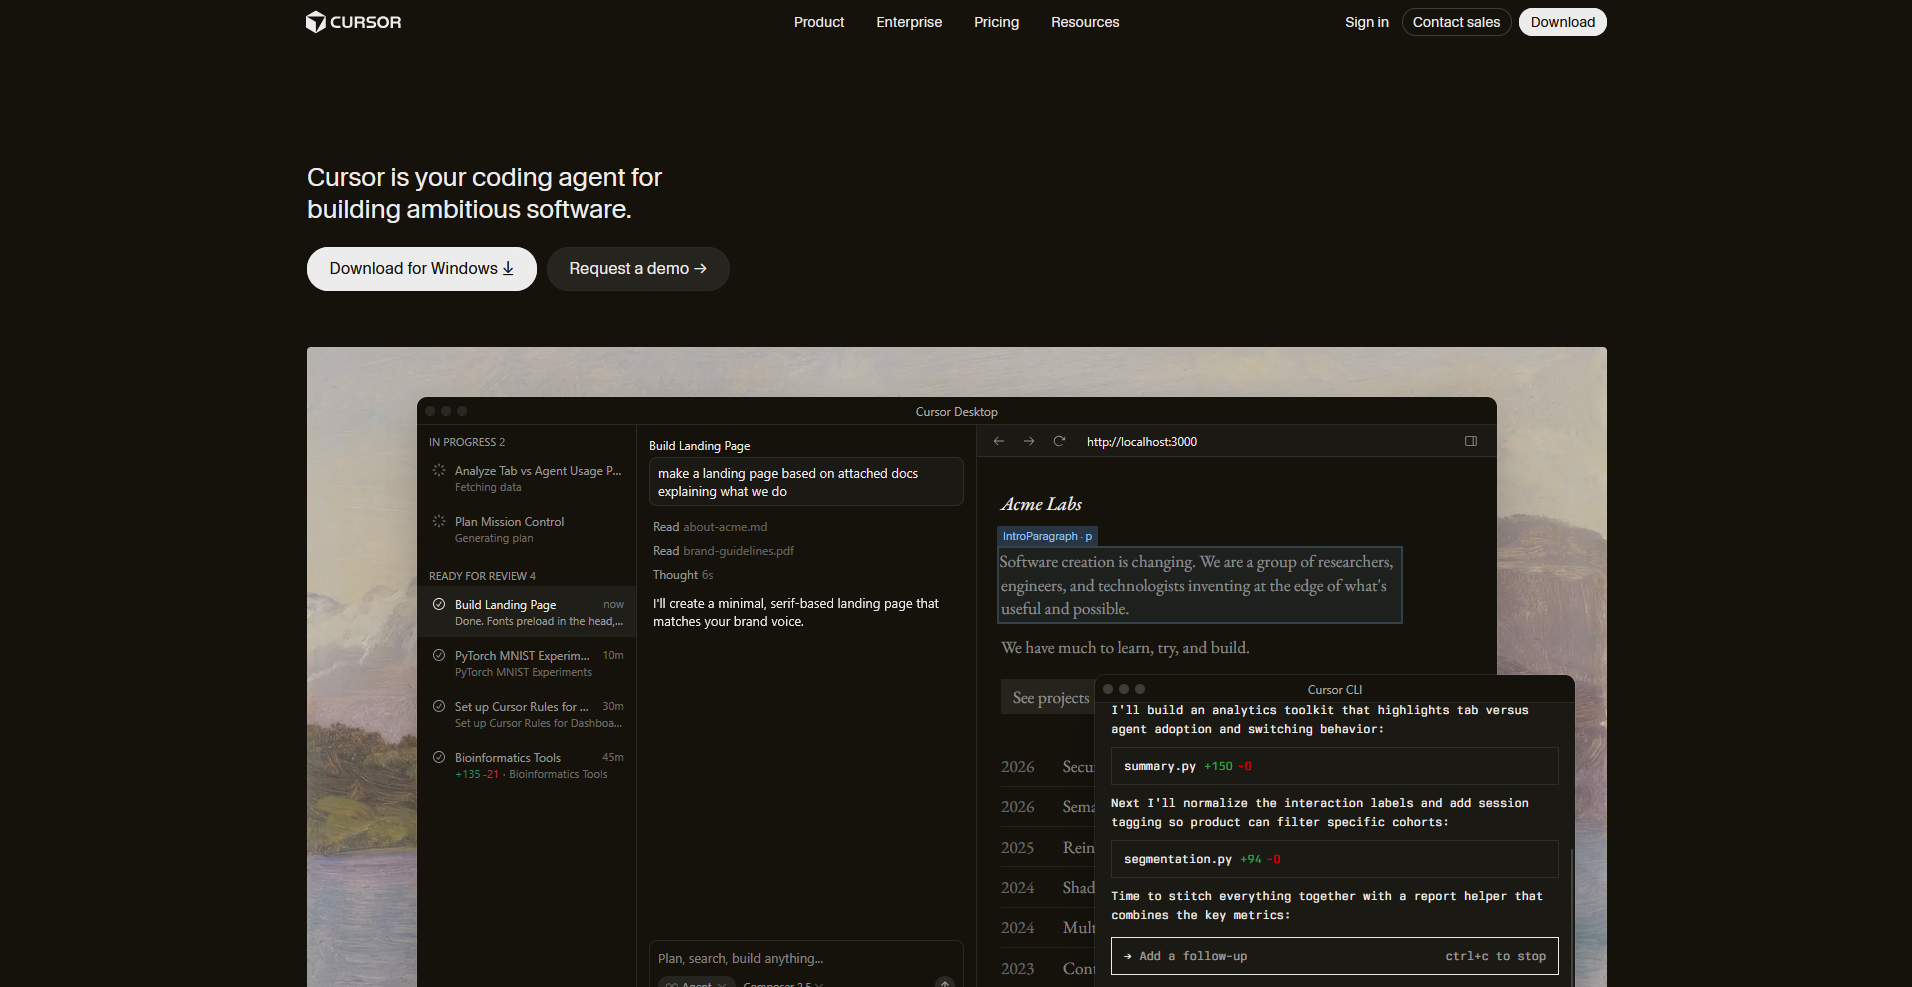
Task: Click the spinner icon beside Plan Mission Control
Action: (x=439, y=521)
